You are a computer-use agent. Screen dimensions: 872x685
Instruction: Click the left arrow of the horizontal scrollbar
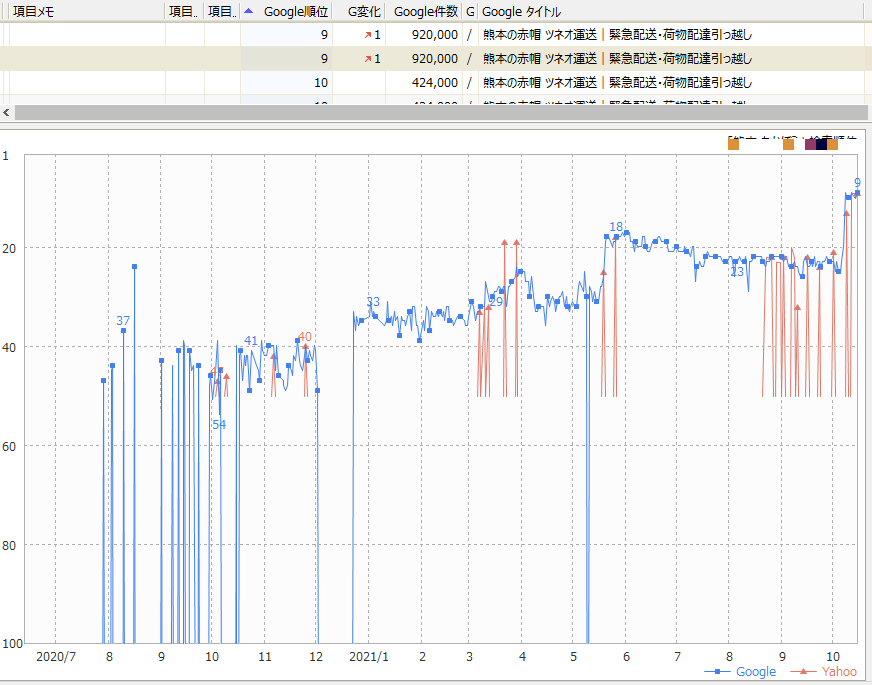[6, 113]
